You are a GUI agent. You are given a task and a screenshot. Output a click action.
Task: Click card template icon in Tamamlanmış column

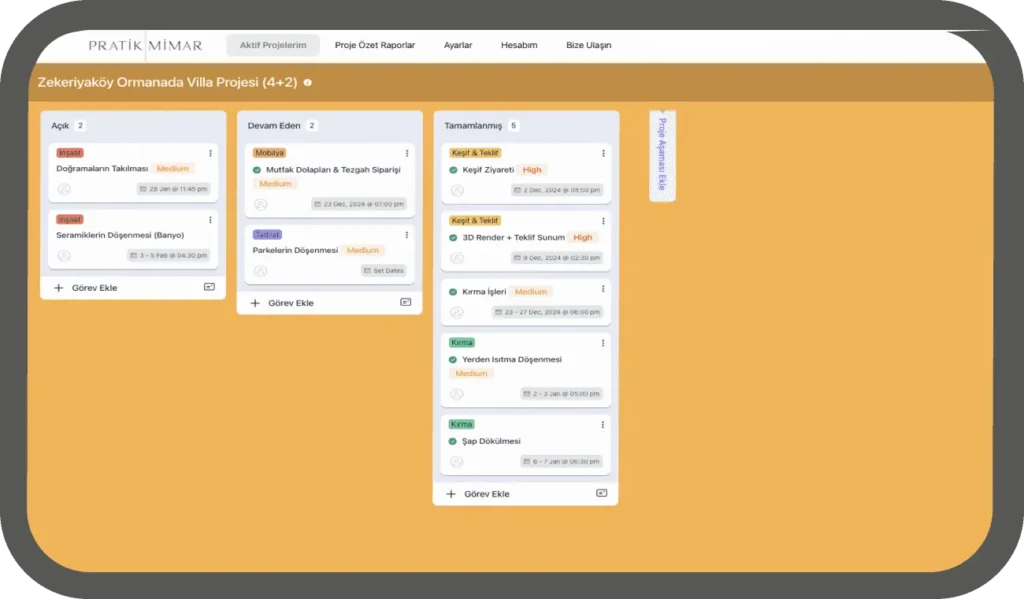point(601,493)
